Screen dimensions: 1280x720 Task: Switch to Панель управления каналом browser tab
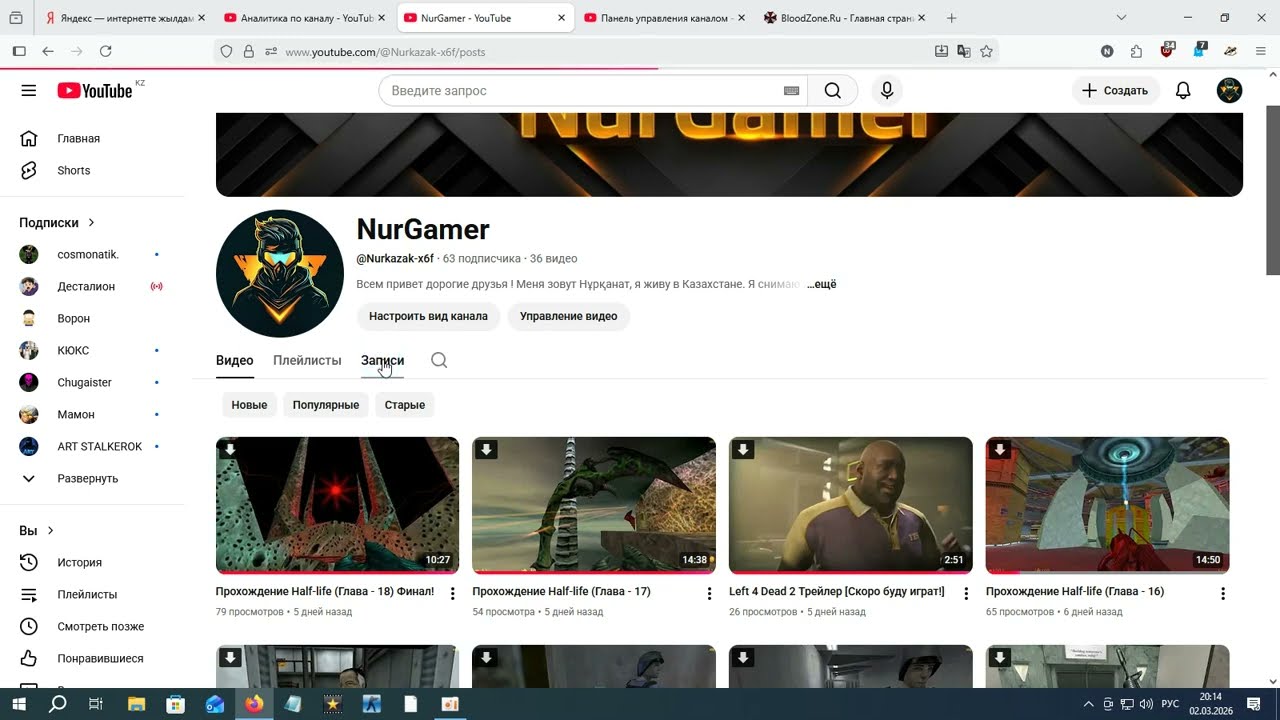[664, 18]
